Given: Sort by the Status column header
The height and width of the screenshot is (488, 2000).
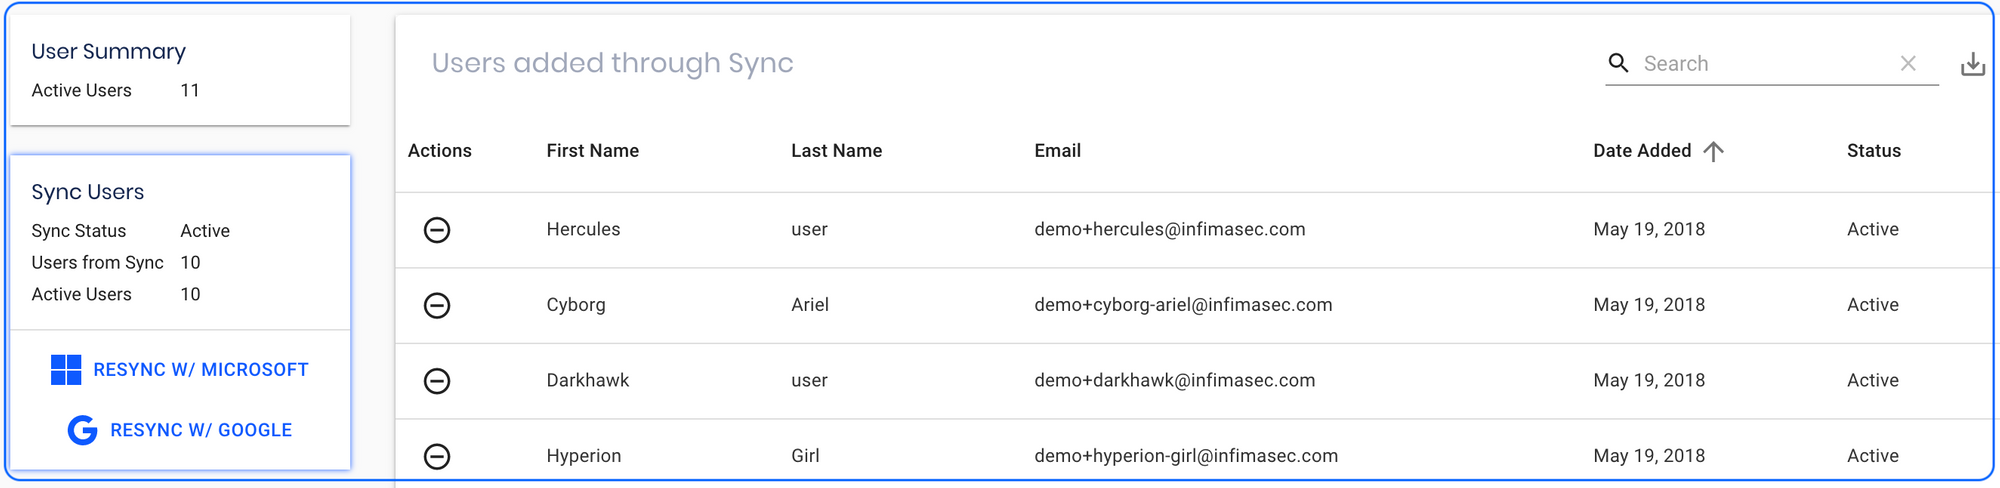Looking at the screenshot, I should 1873,151.
